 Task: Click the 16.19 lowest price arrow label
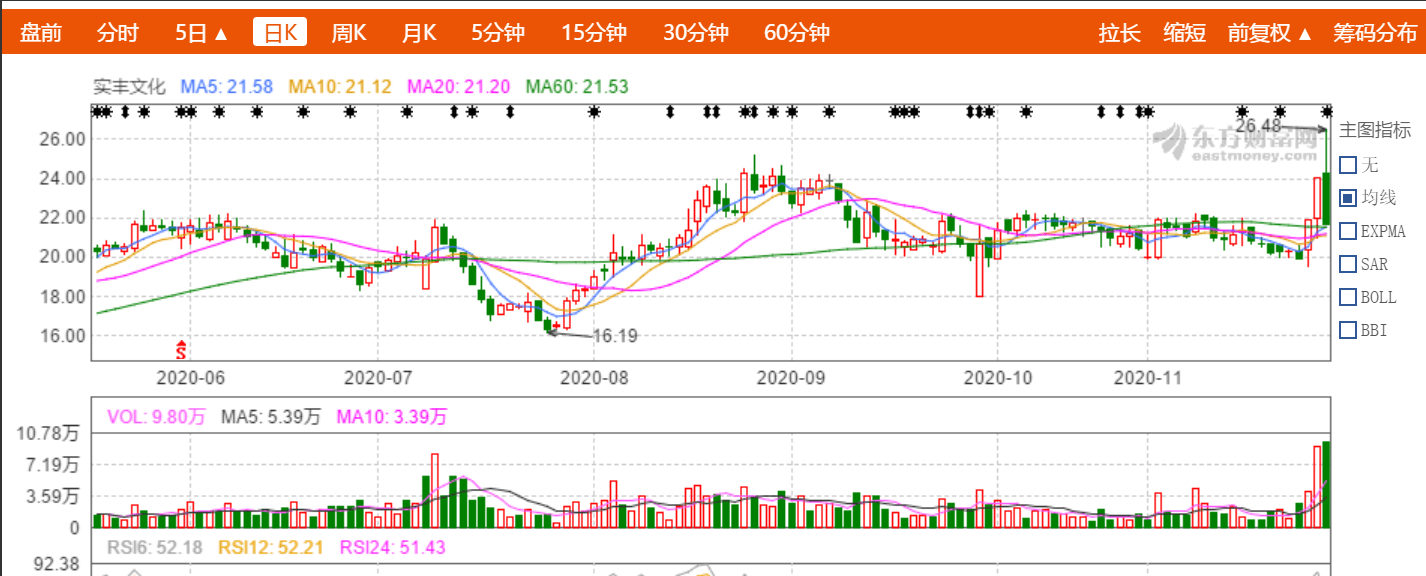point(614,336)
